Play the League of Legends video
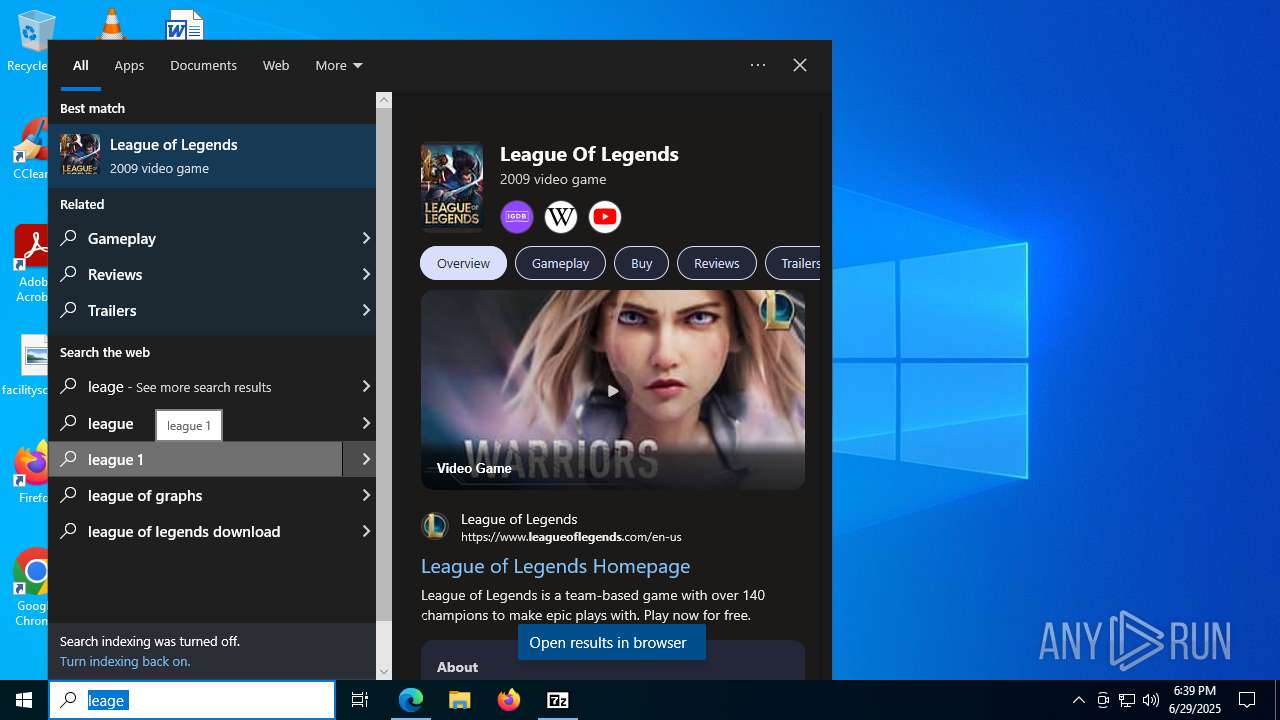 [x=613, y=390]
